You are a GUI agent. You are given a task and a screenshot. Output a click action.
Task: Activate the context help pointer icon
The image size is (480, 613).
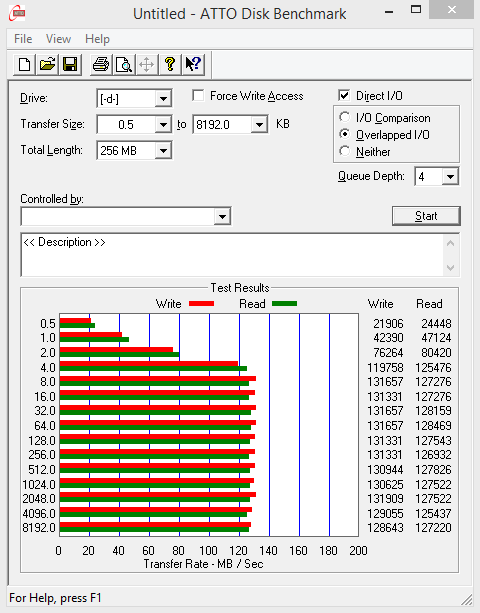click(x=193, y=64)
